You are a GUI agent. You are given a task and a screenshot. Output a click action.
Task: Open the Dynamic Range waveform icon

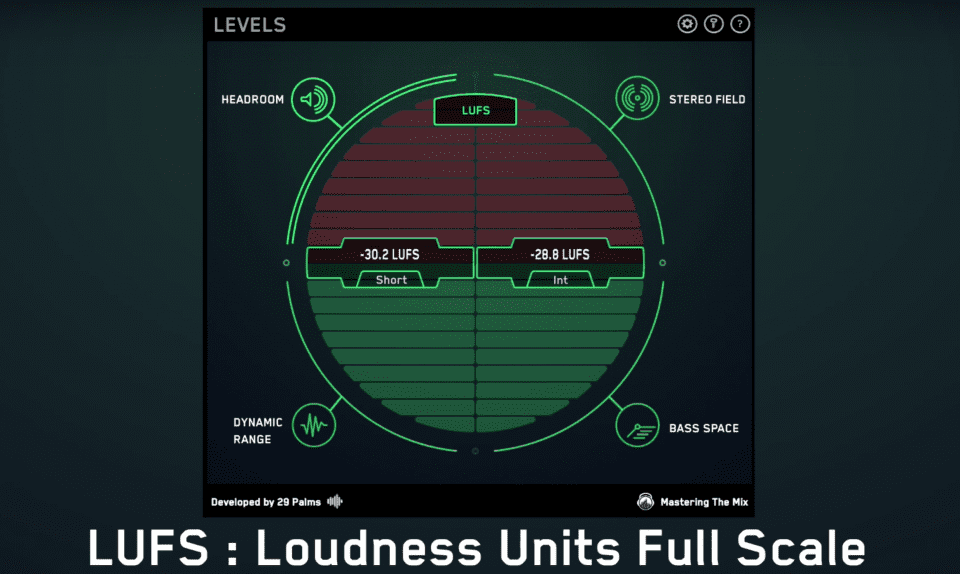click(x=313, y=425)
